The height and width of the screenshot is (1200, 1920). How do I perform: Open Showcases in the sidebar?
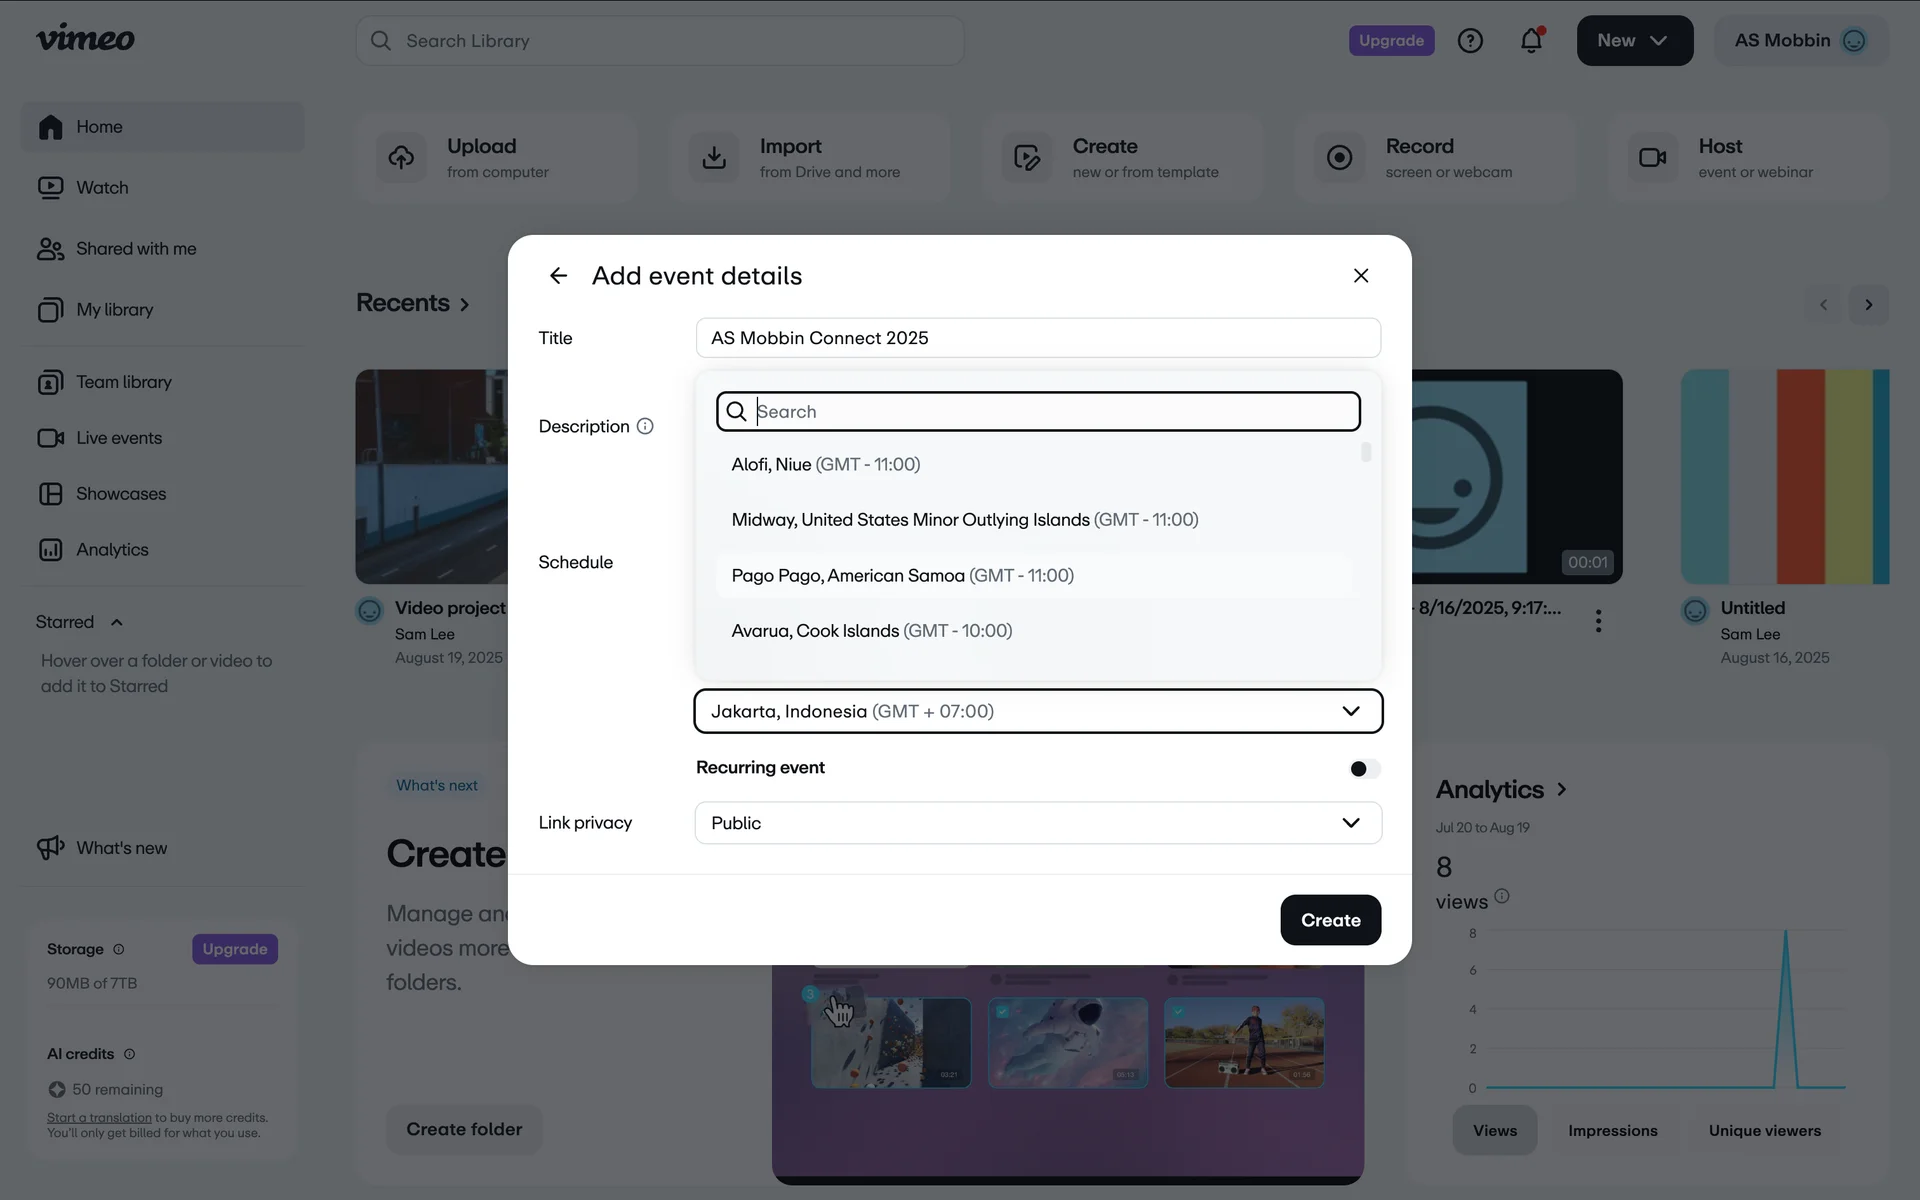pos(120,494)
